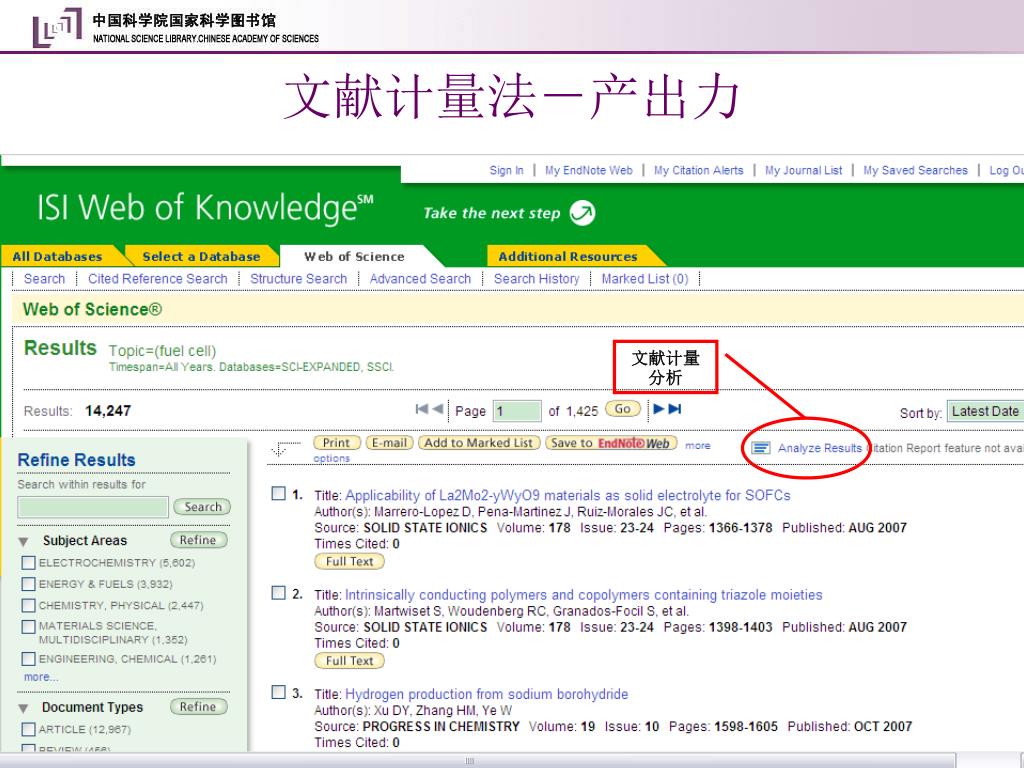
Task: Show more subject areas
Action: coord(41,677)
